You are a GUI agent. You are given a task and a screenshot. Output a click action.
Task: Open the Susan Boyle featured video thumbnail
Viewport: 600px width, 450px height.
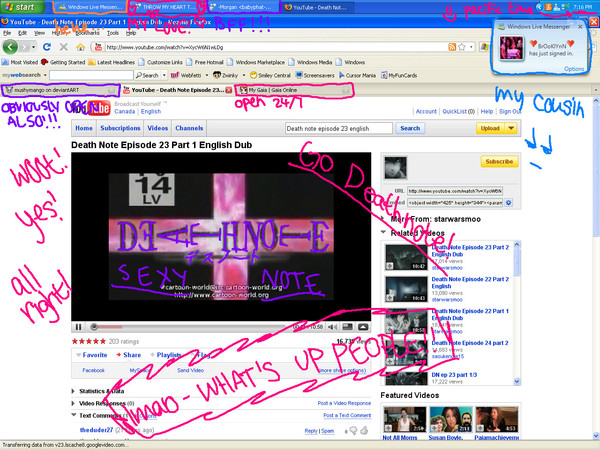(451, 420)
